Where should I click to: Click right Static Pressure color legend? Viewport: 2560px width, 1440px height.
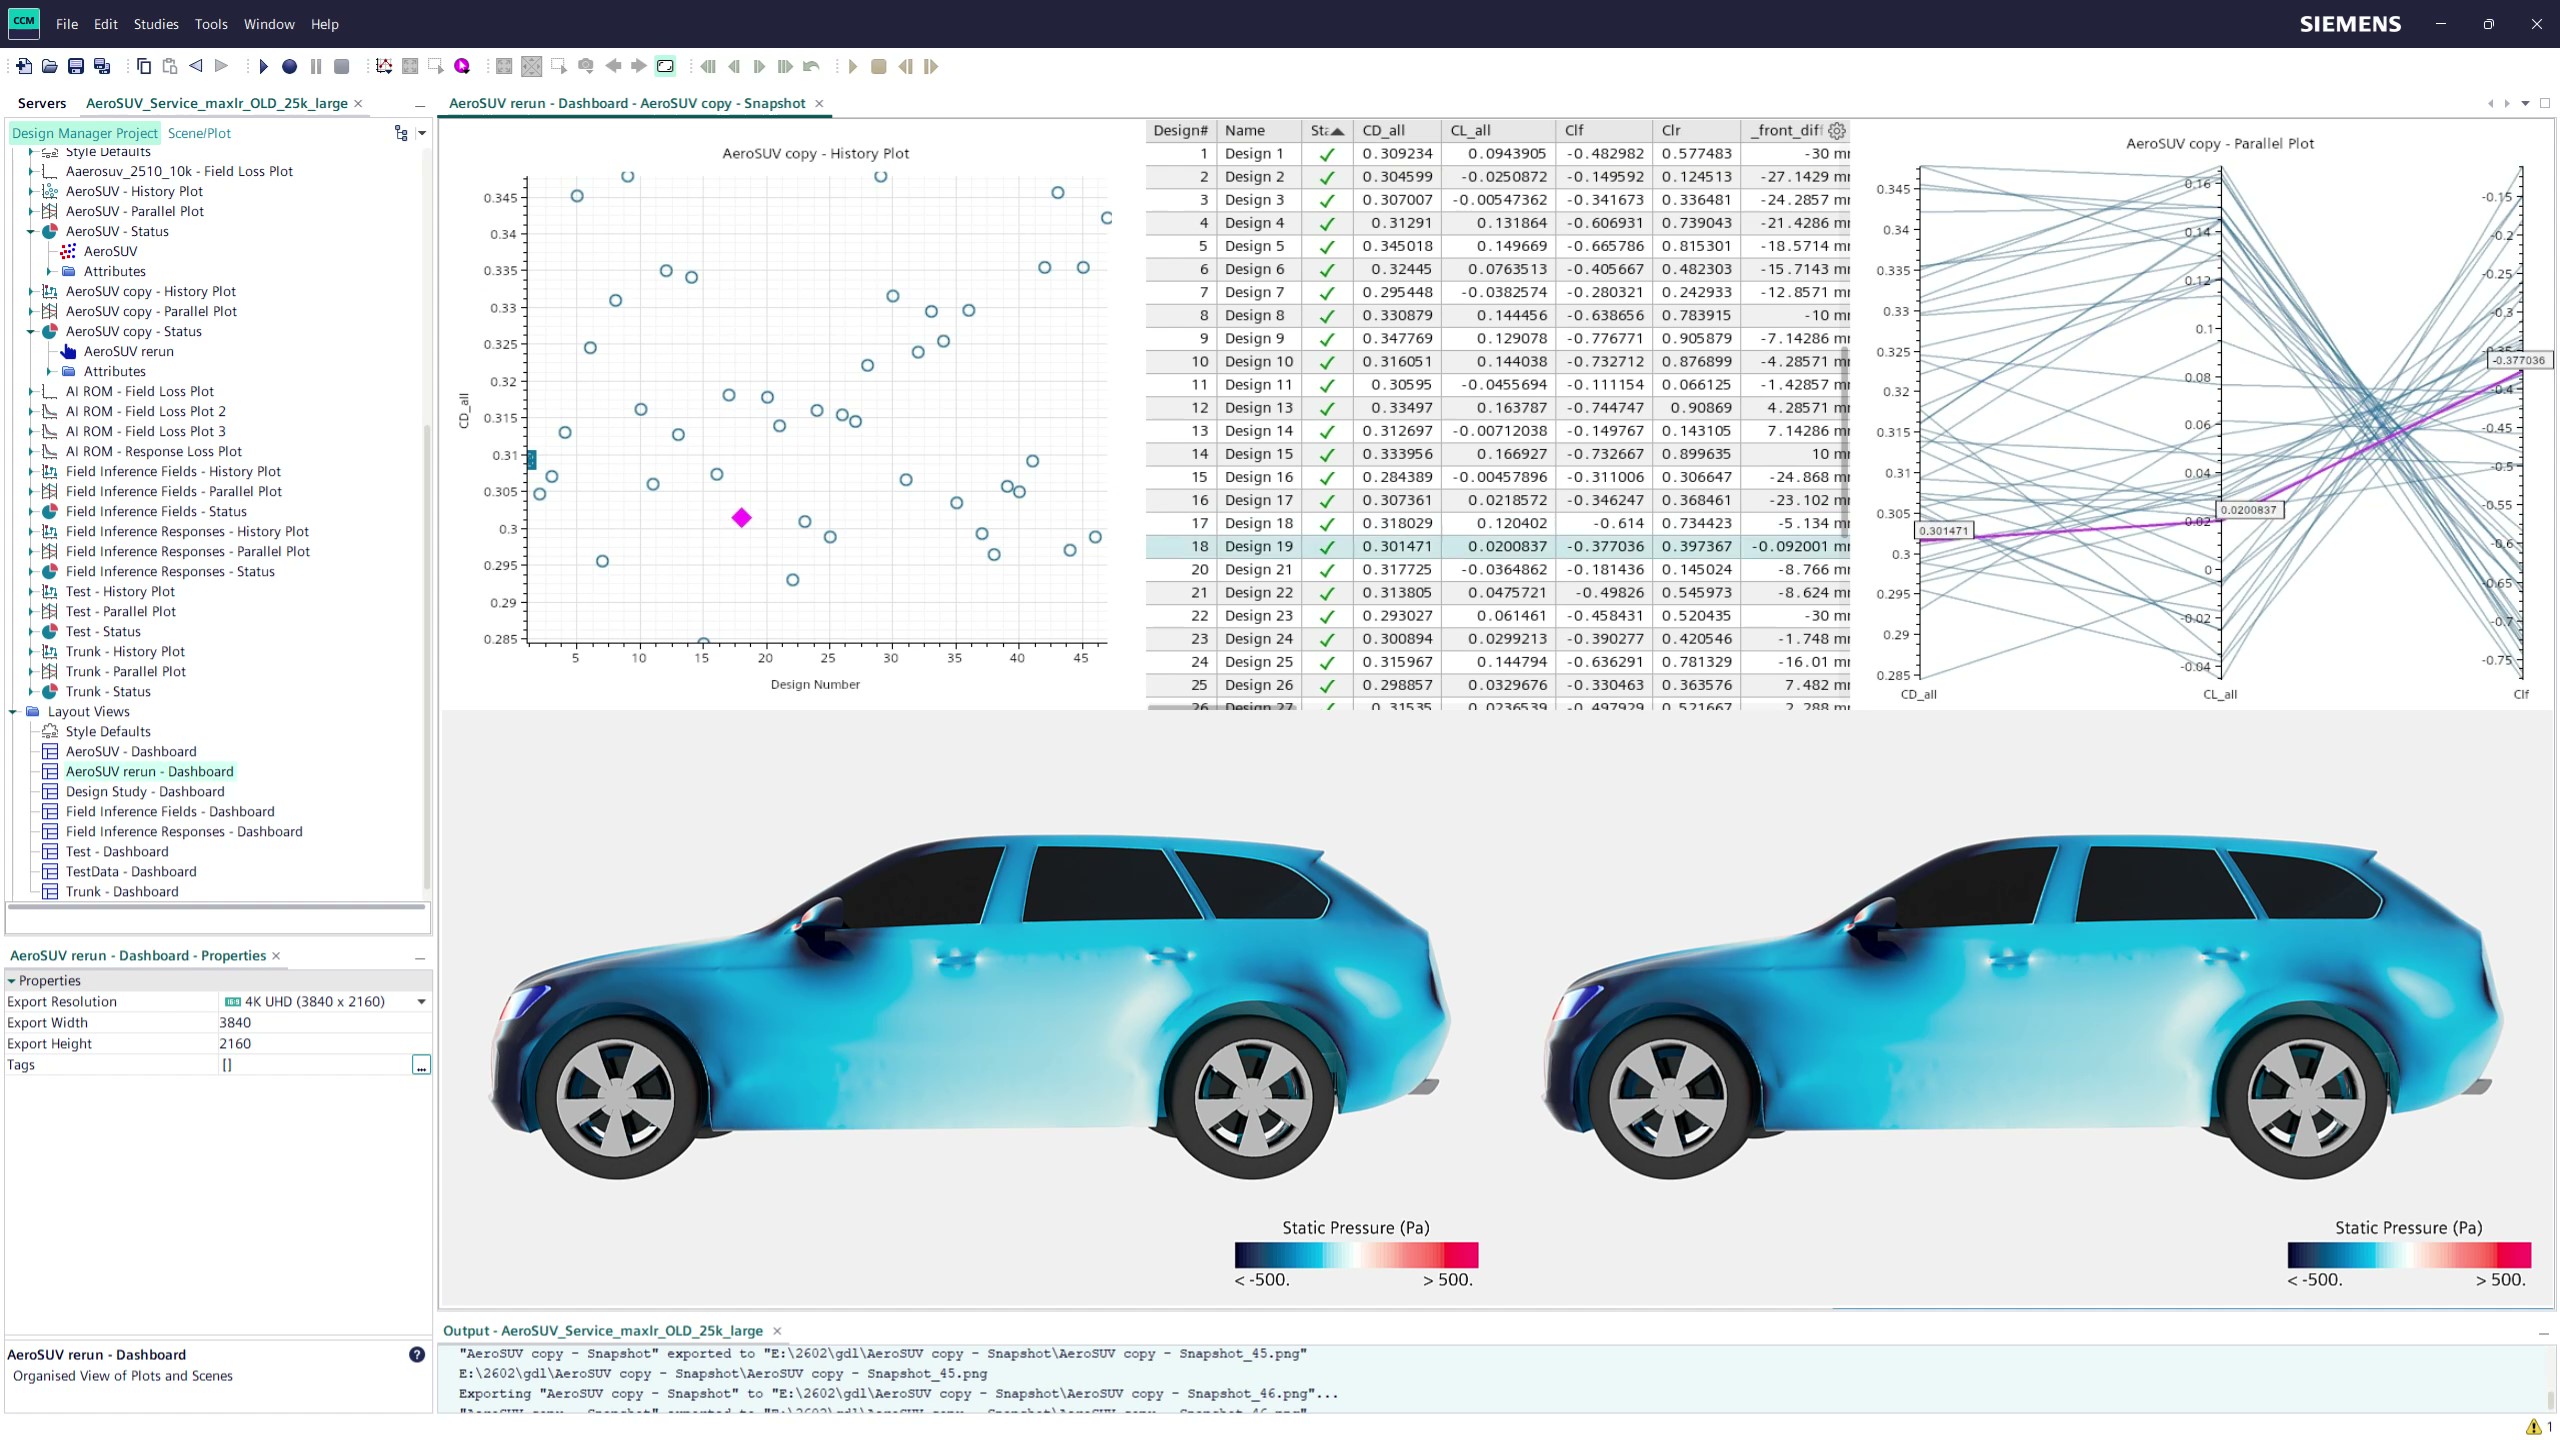point(2409,1254)
